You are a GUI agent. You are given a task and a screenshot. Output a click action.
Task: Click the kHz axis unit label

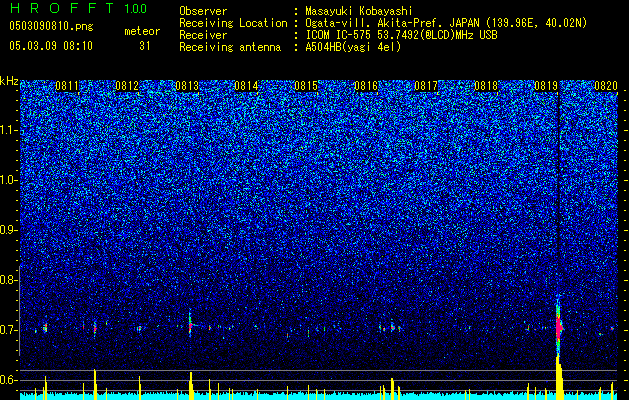pyautogui.click(x=9, y=81)
